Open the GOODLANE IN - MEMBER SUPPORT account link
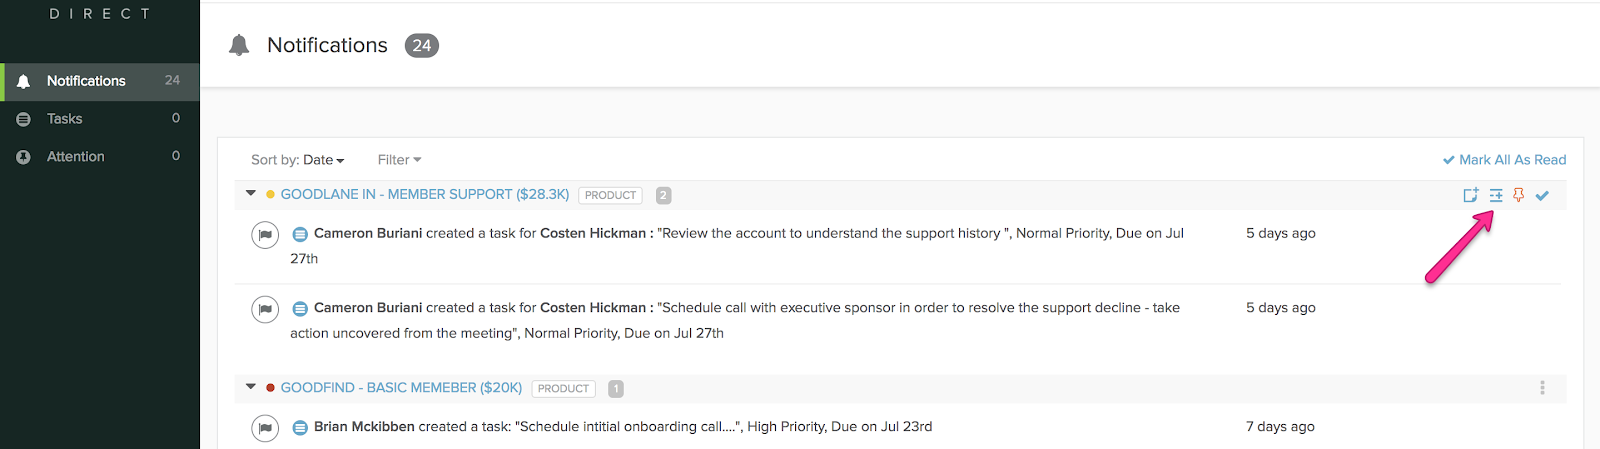Viewport: 1600px width, 449px height. pyautogui.click(x=425, y=195)
